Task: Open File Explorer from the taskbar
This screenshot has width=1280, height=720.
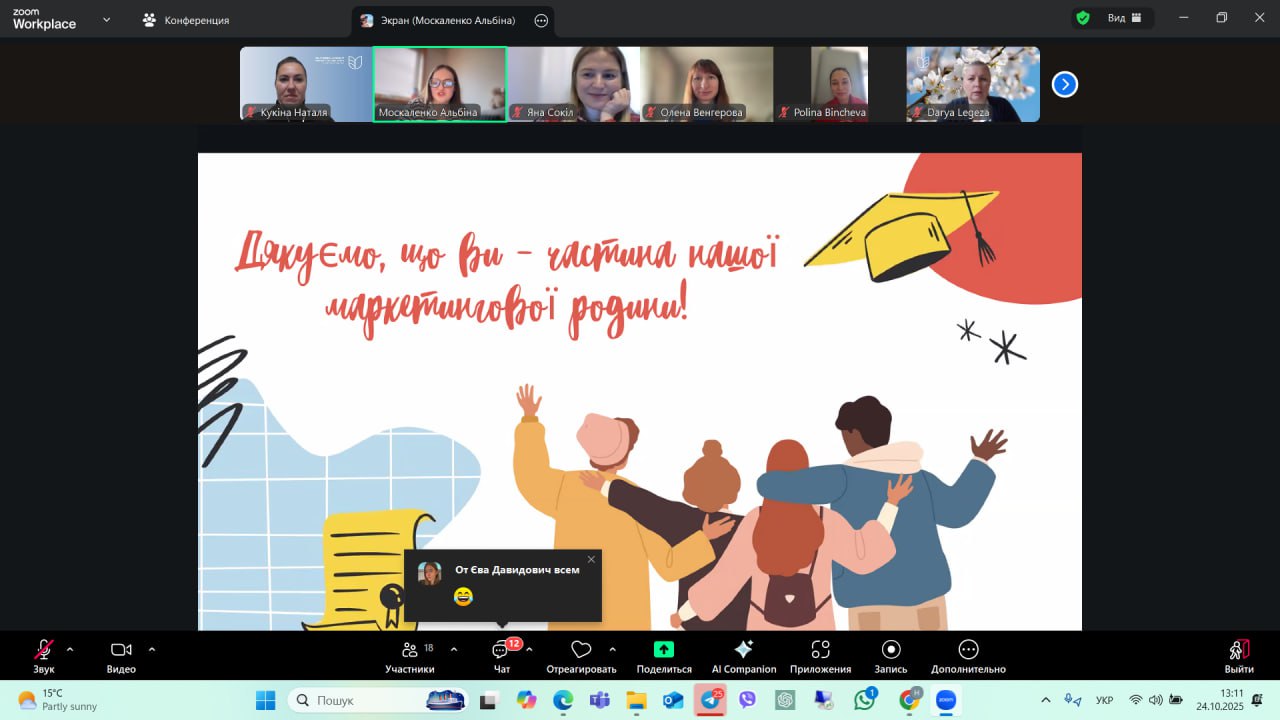Action: pyautogui.click(x=637, y=700)
